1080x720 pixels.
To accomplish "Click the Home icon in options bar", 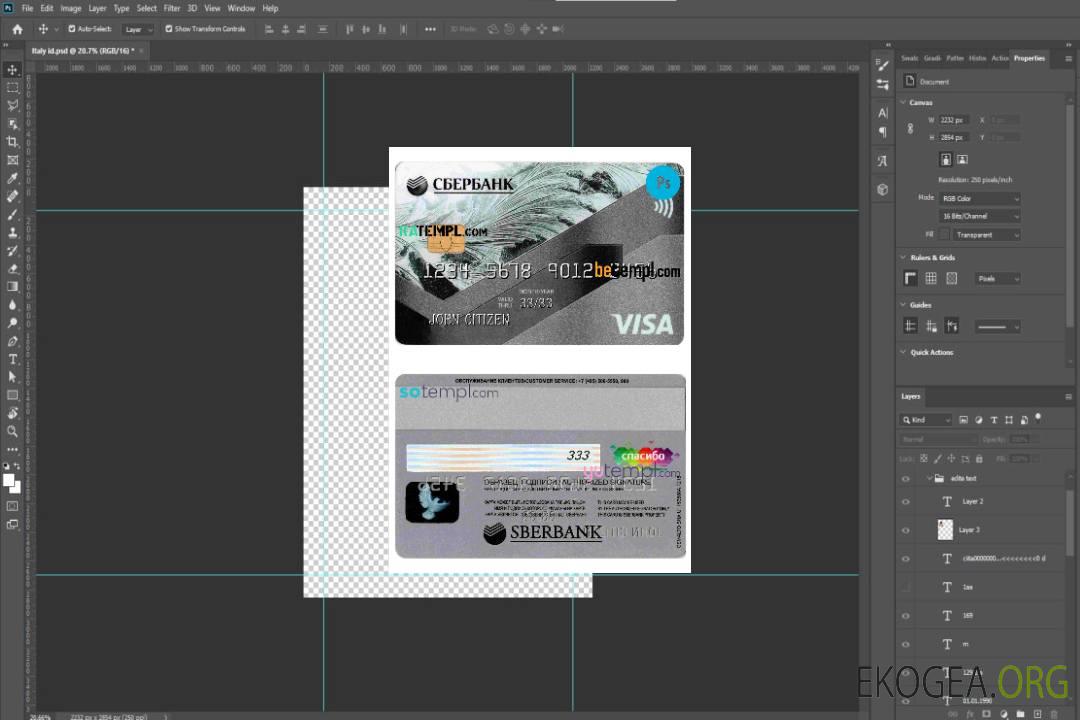I will pos(17,29).
